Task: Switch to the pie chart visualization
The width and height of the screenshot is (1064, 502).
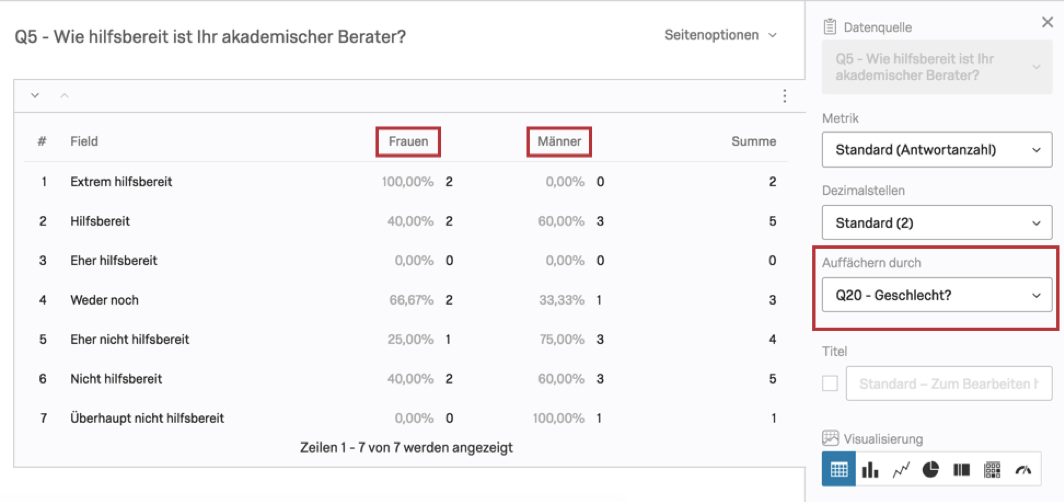Action: point(930,469)
